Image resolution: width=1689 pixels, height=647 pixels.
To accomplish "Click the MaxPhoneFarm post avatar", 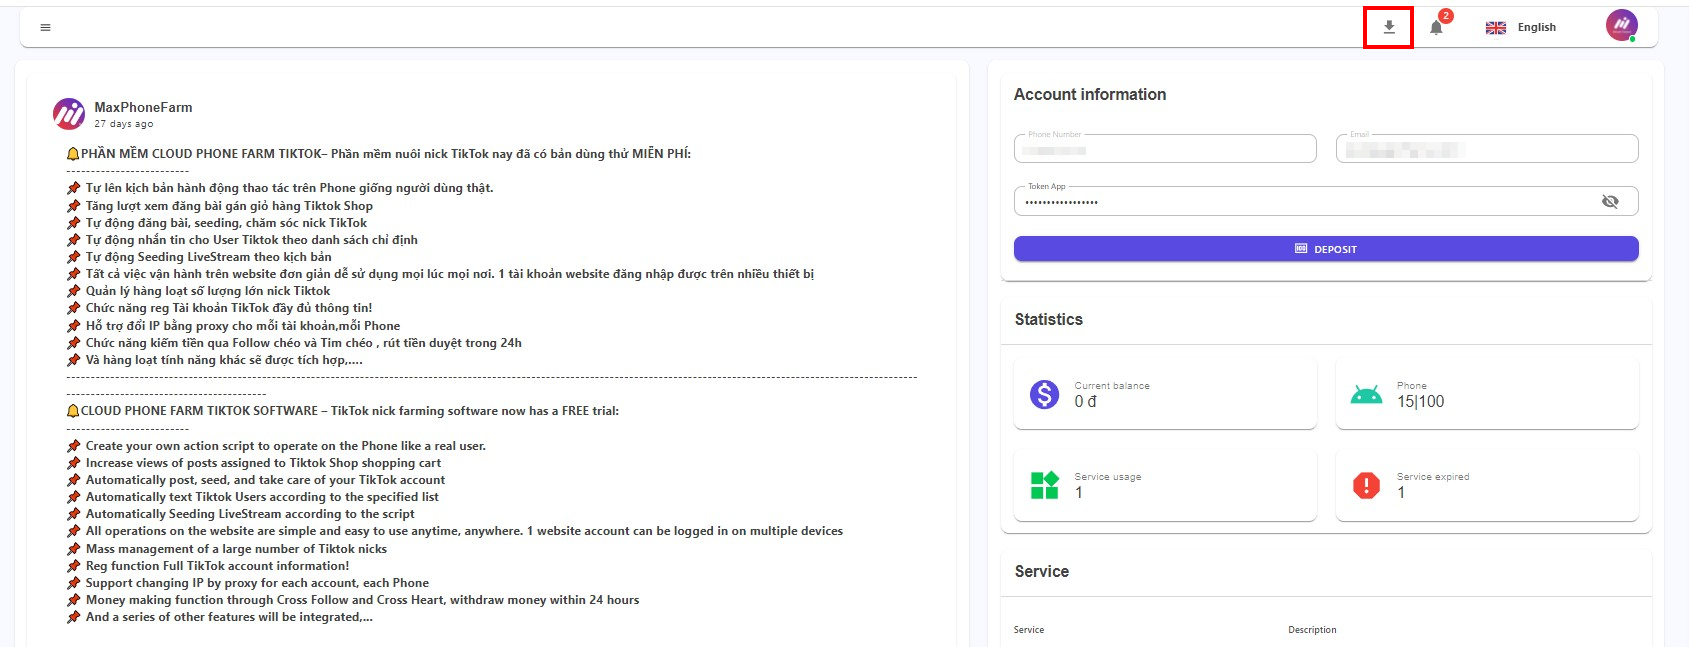I will (69, 114).
